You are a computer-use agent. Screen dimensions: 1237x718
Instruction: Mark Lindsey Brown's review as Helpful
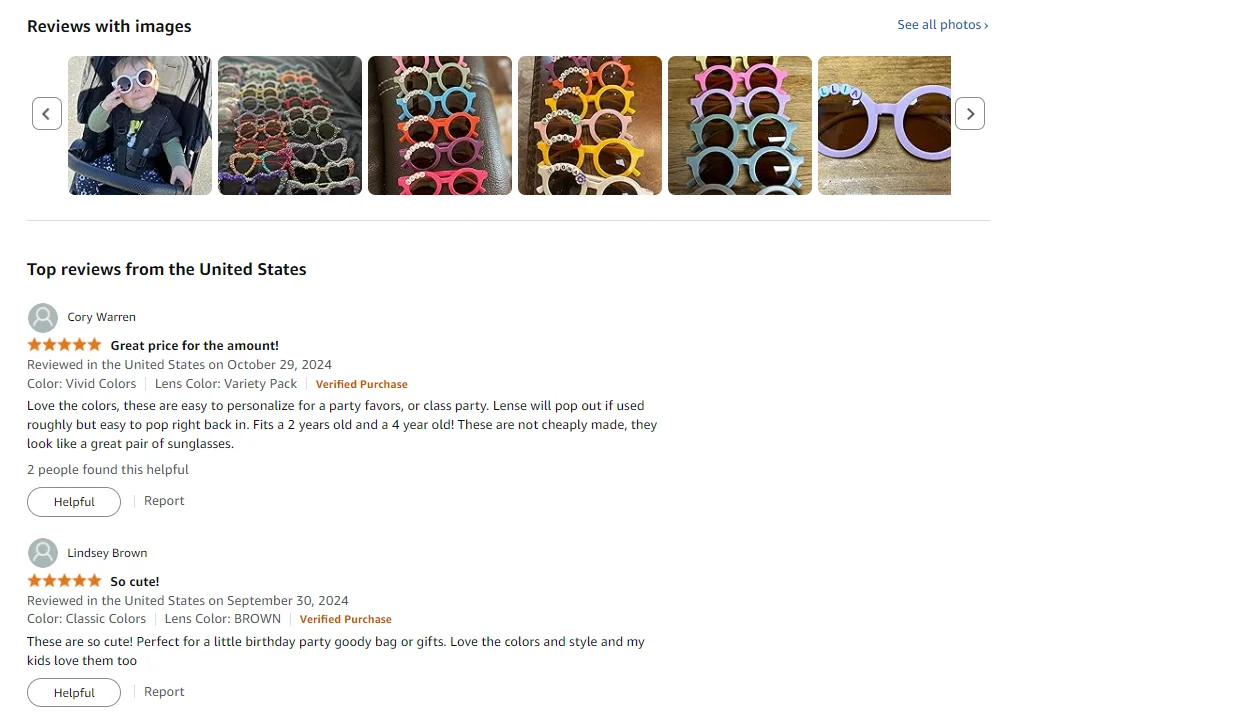point(74,693)
